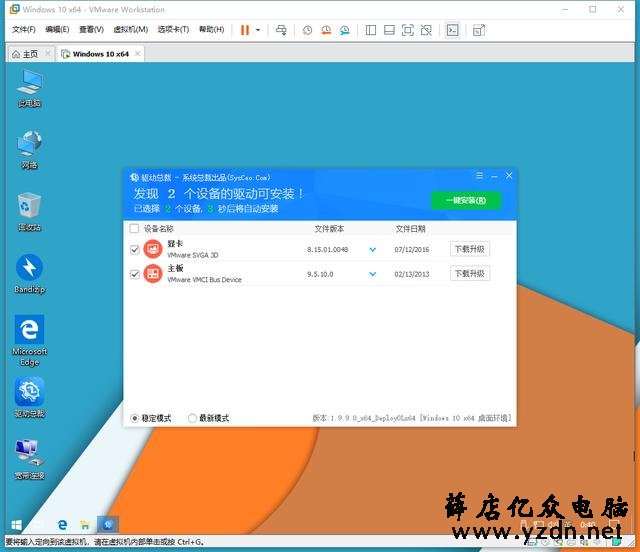Open the 编辑(E) menu
Viewport: 640px width, 552px height.
point(57,29)
